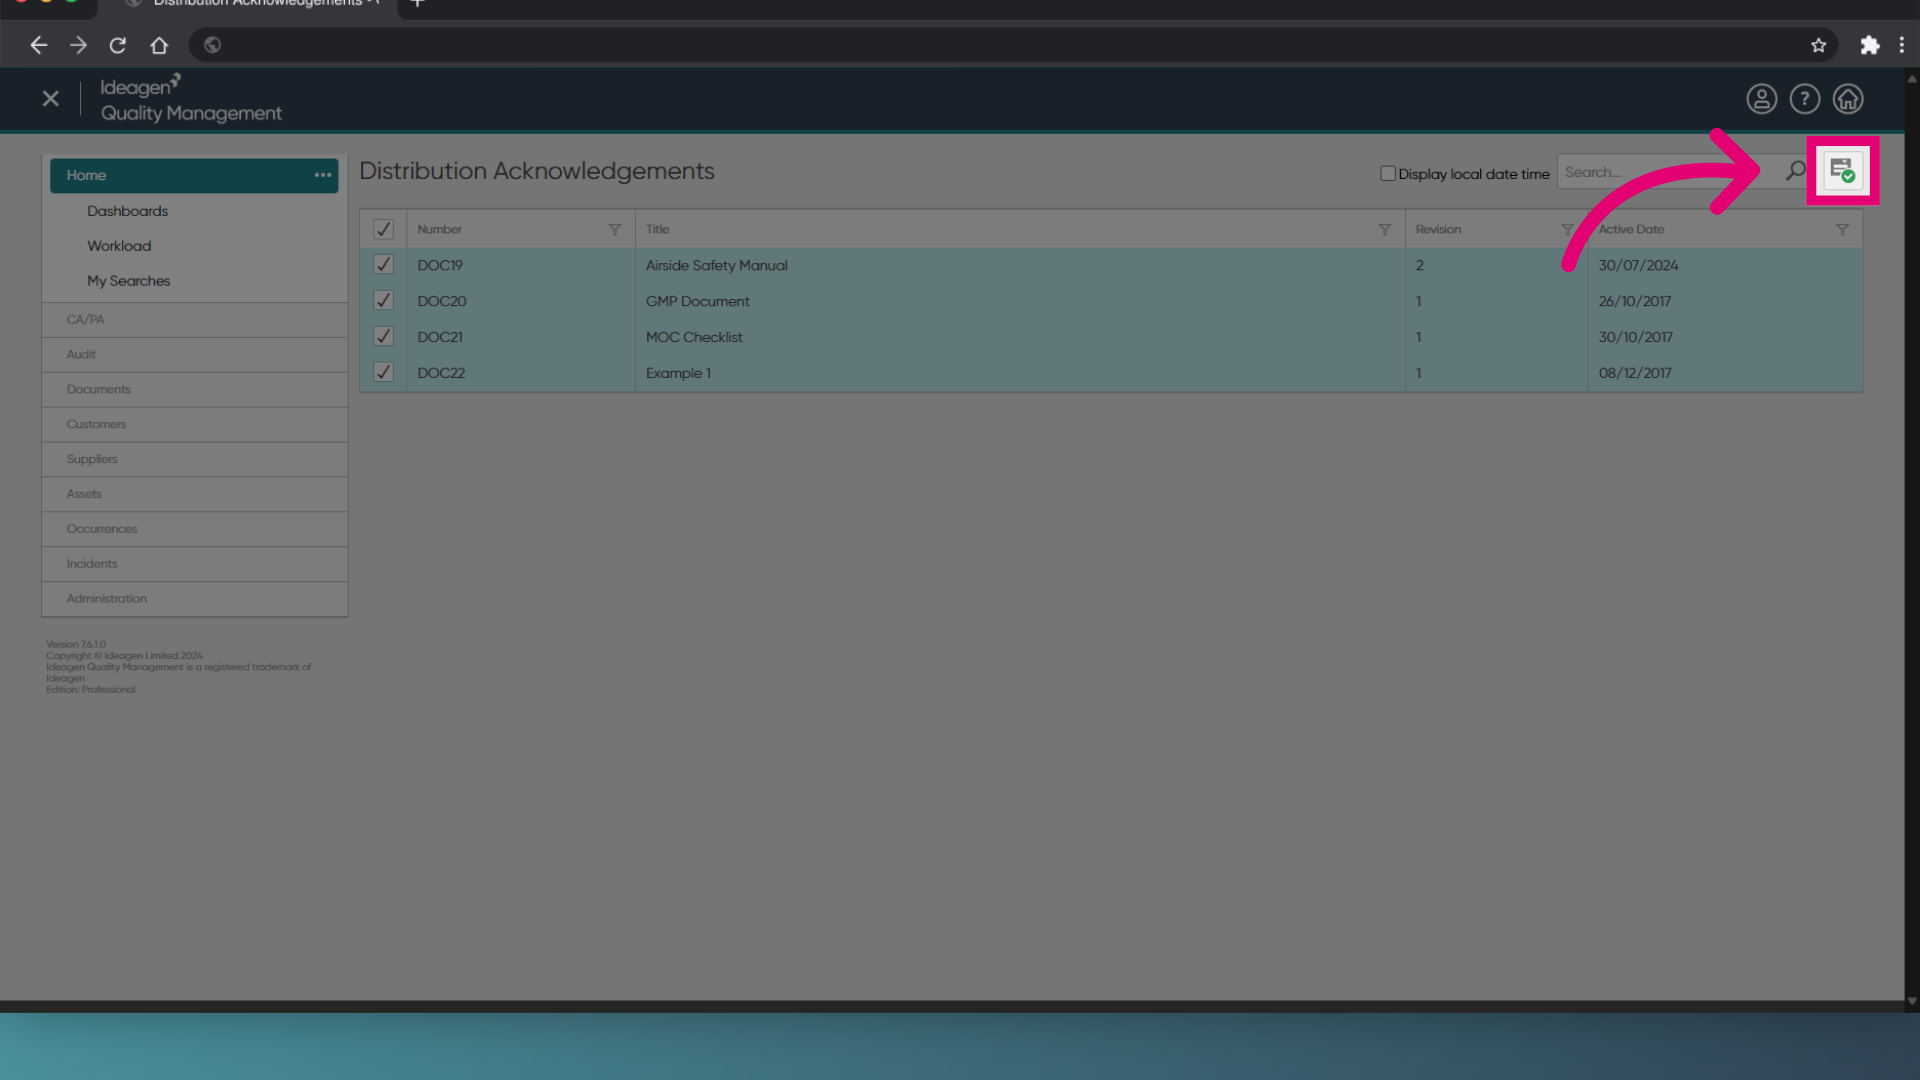Enable Display local date time checkbox
The image size is (1920, 1080).
(1387, 173)
